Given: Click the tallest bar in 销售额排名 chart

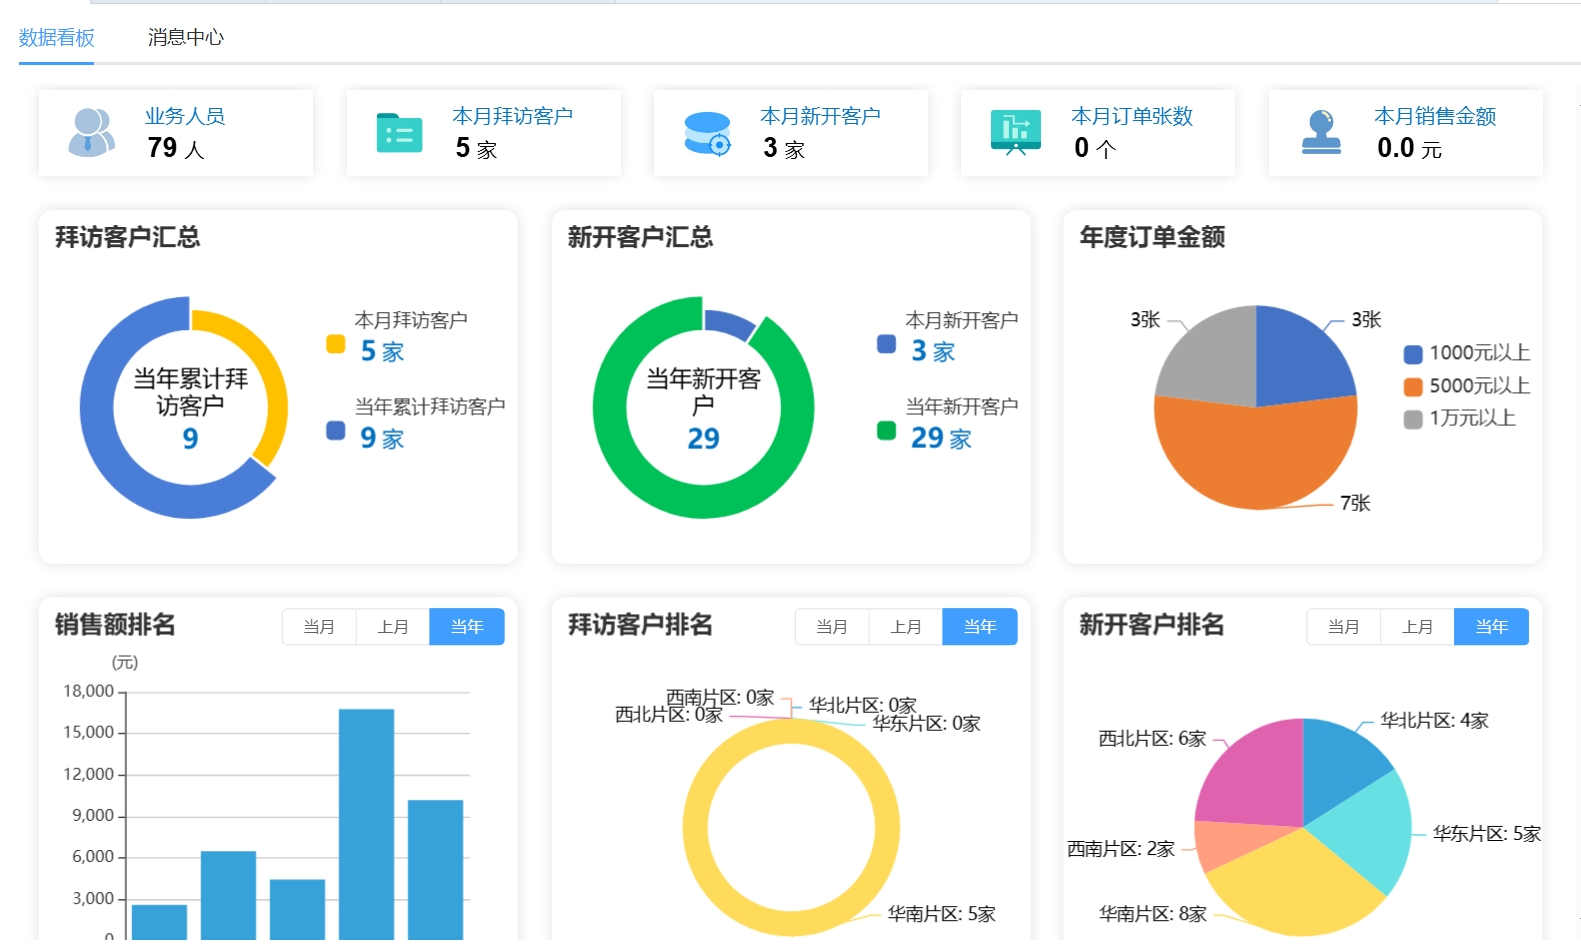Looking at the screenshot, I should [x=366, y=820].
